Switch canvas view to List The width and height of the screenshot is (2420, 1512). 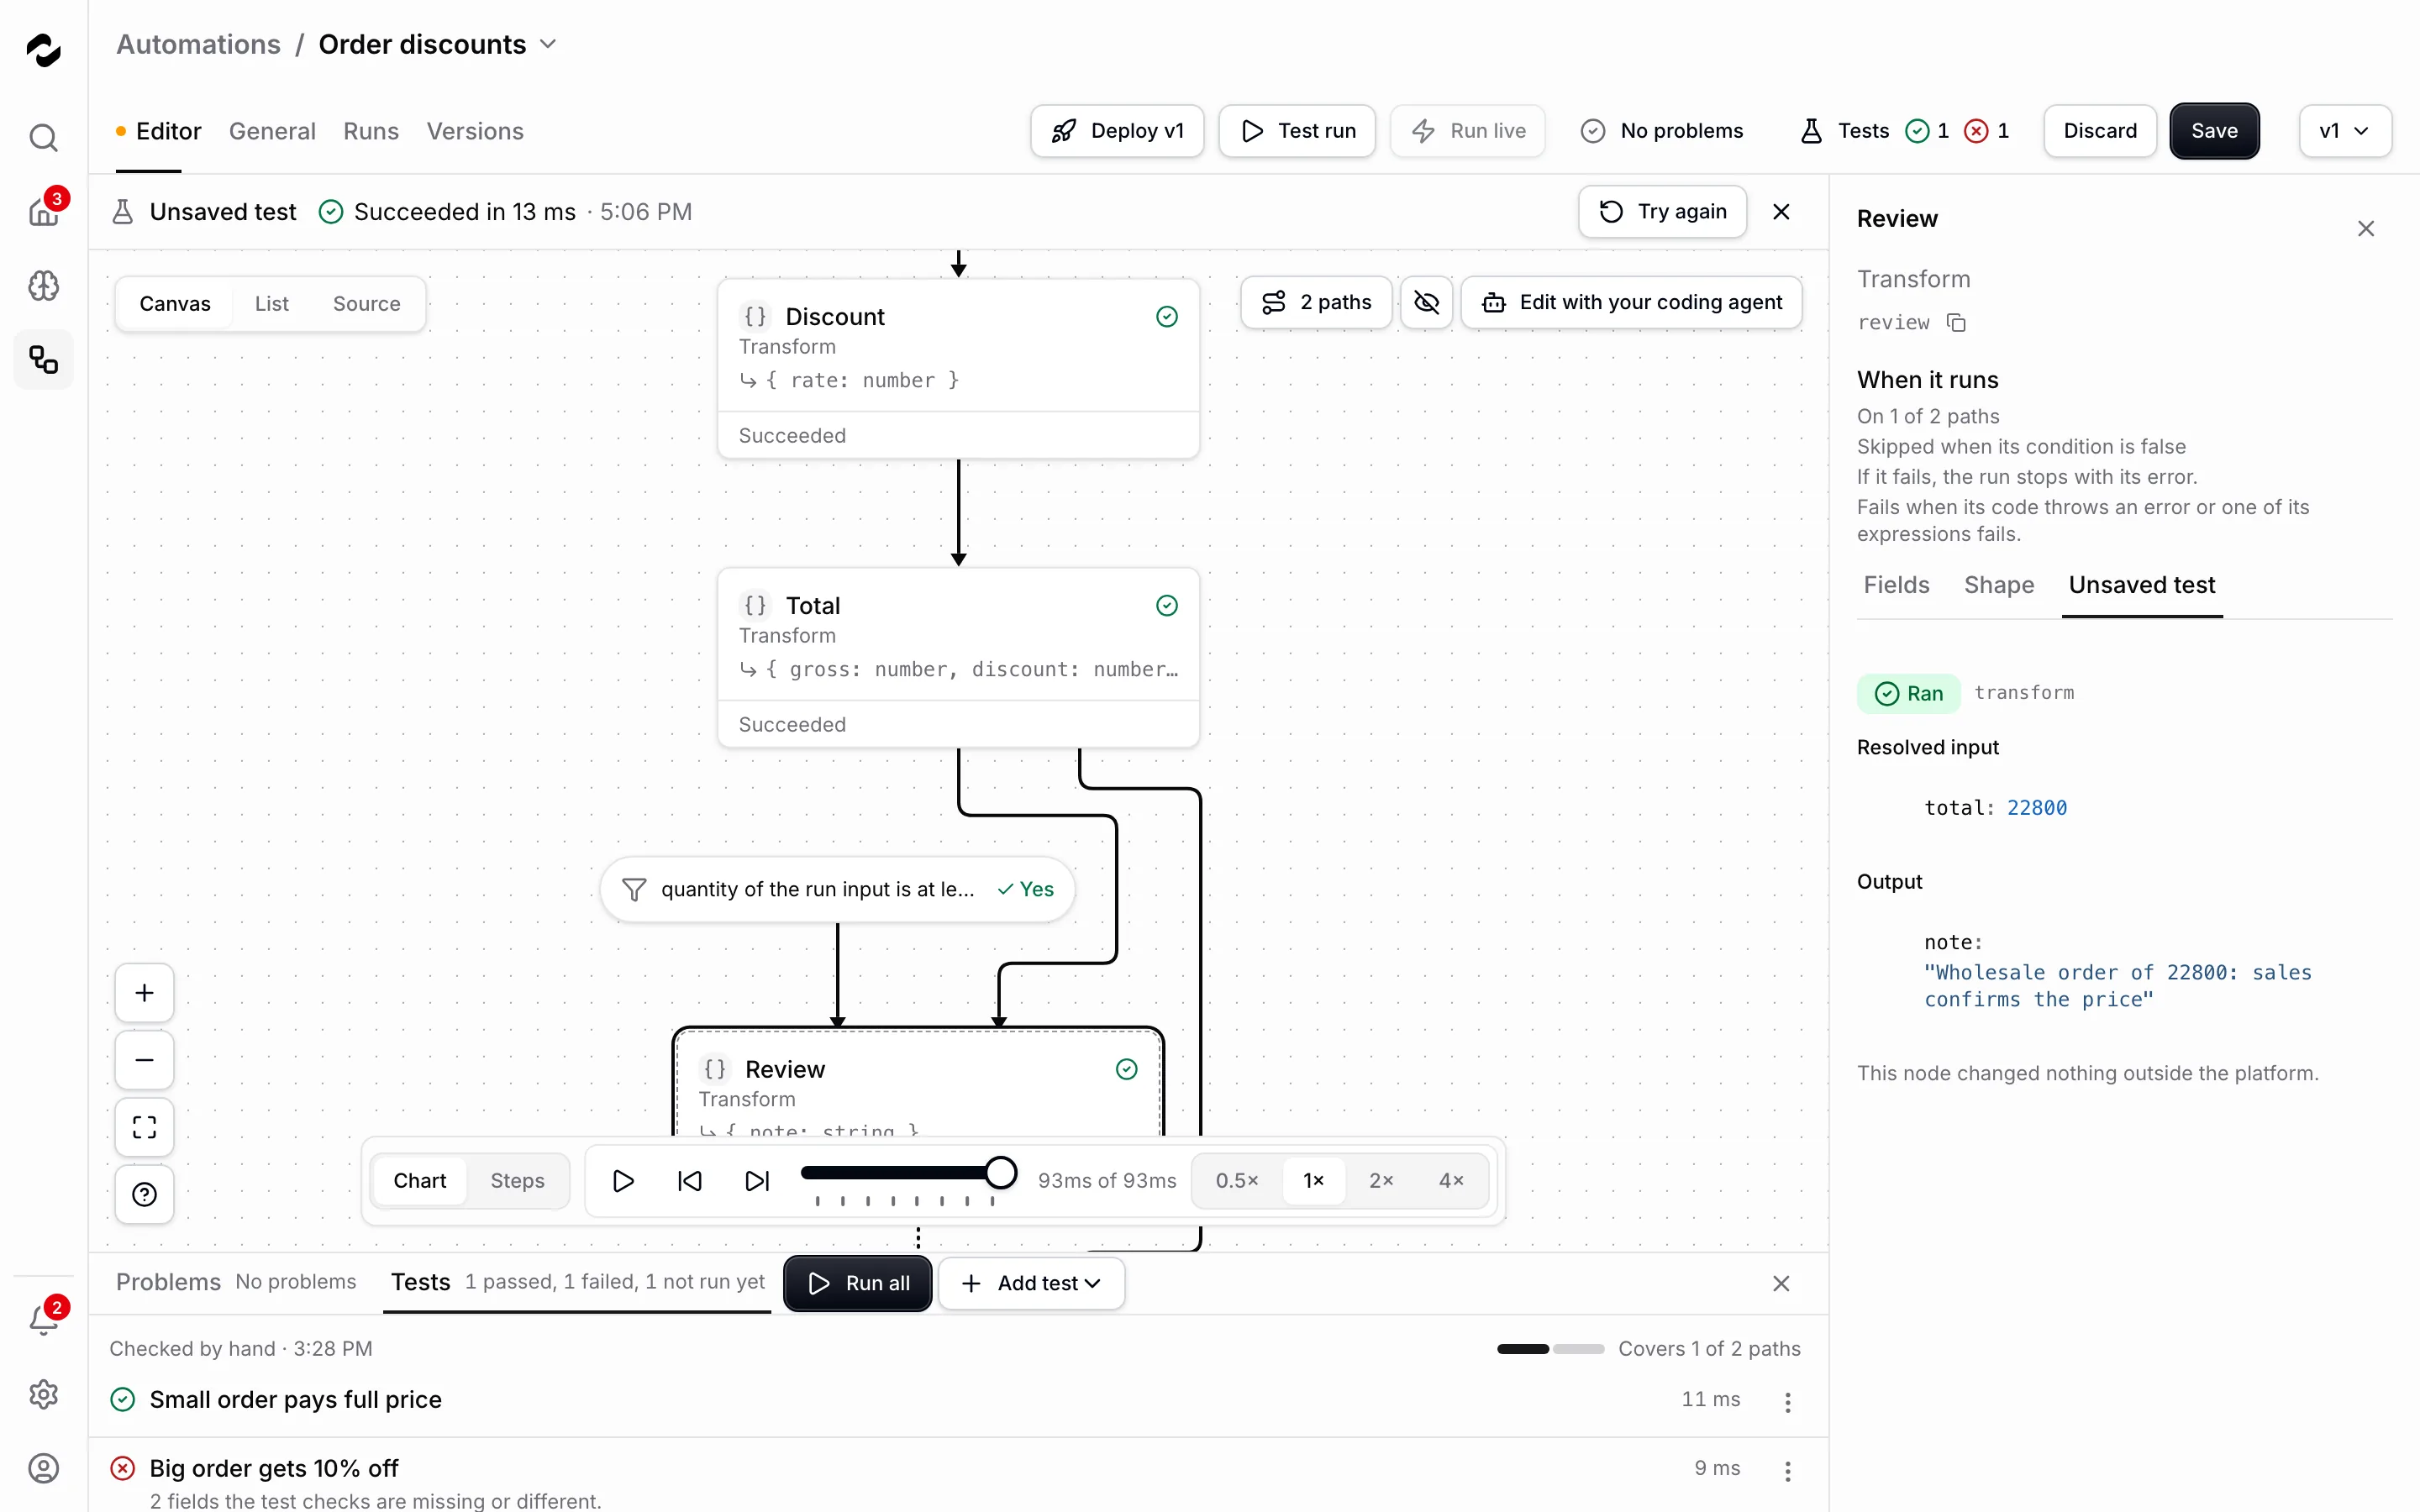pyautogui.click(x=271, y=303)
